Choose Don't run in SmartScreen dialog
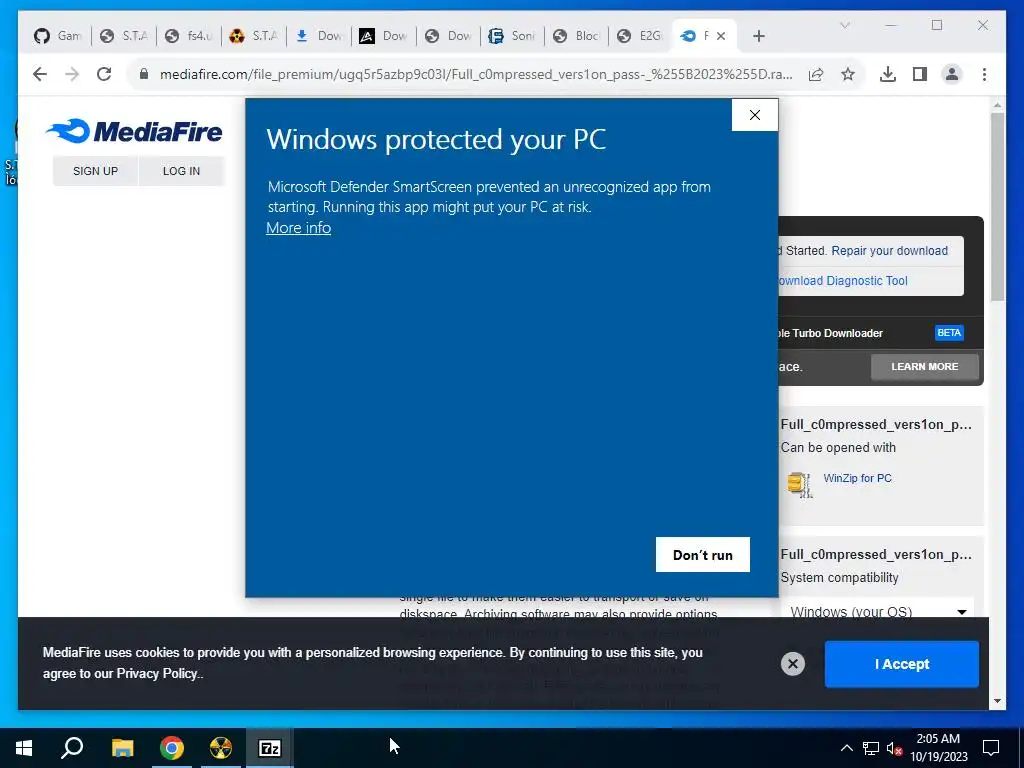 tap(703, 554)
